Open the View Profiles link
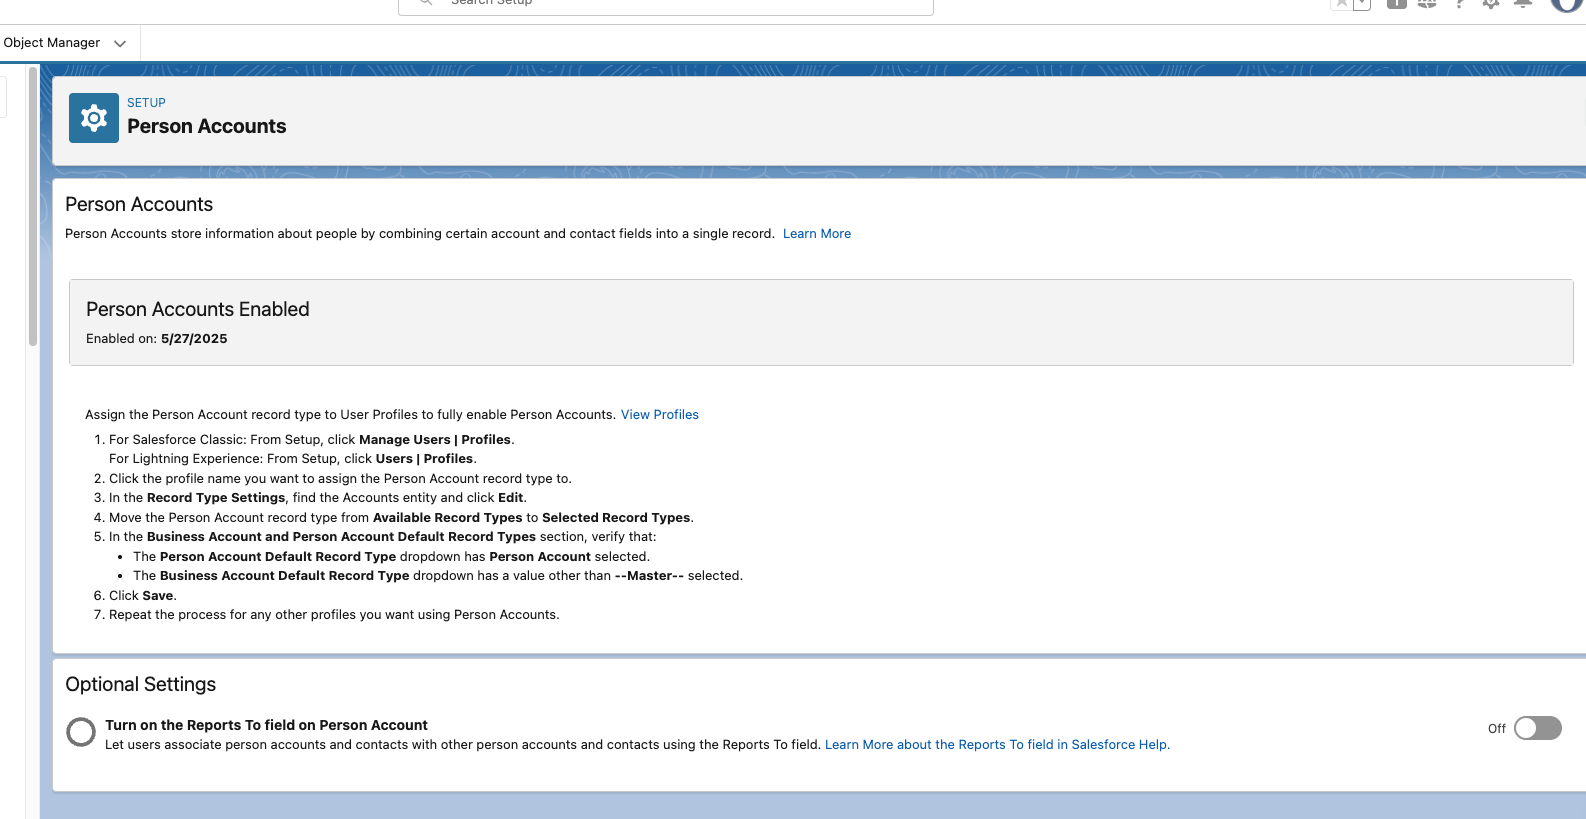 (660, 415)
